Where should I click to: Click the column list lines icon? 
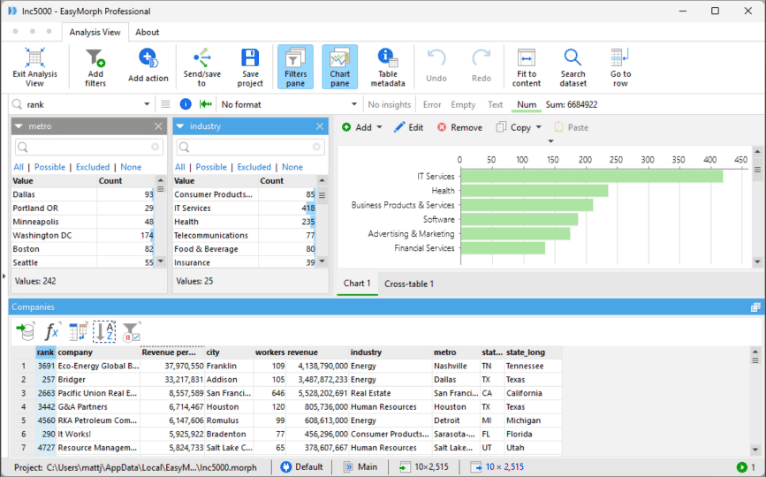tap(166, 104)
